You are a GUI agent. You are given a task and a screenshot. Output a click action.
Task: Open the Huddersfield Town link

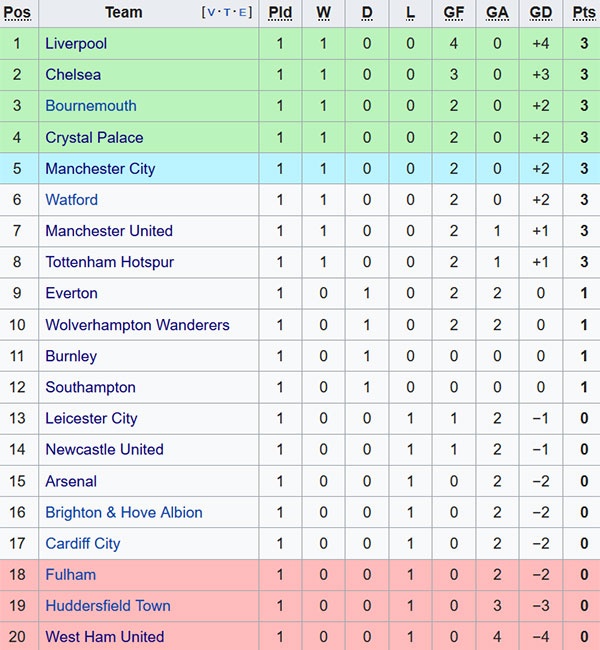pos(108,606)
